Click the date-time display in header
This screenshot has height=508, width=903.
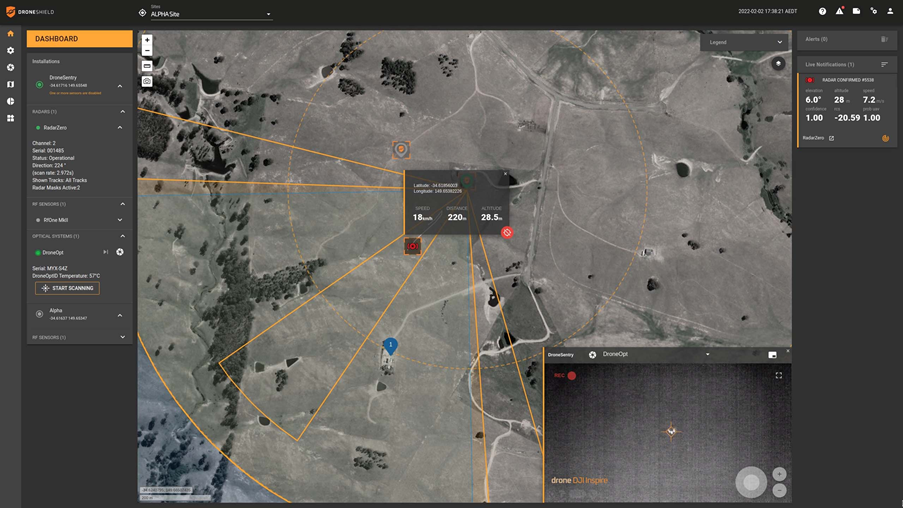click(x=768, y=11)
